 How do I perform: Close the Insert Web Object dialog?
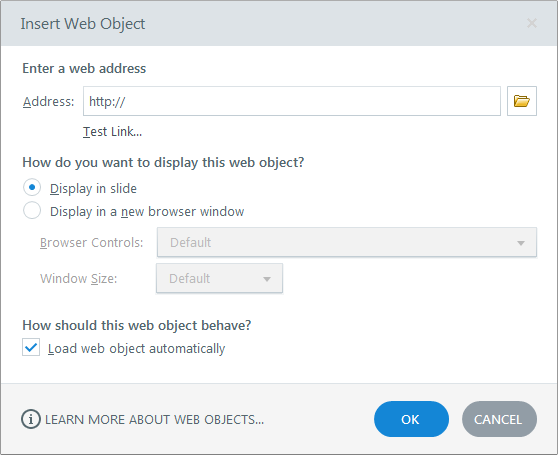(532, 23)
